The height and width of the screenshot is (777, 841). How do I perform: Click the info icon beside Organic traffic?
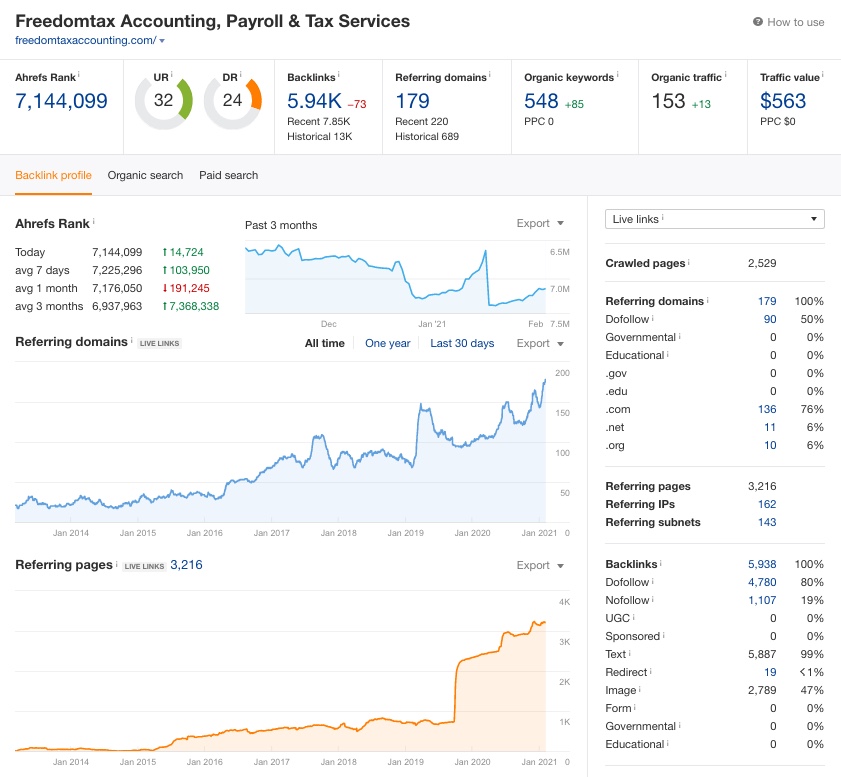725,74
